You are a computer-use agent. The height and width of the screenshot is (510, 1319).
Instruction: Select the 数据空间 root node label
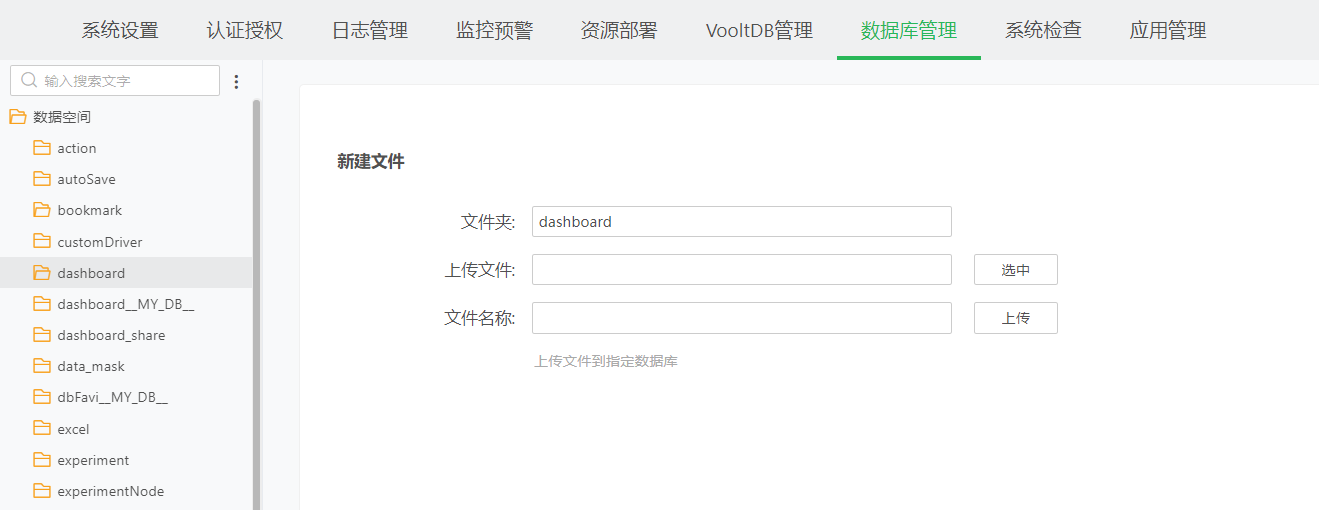click(62, 117)
